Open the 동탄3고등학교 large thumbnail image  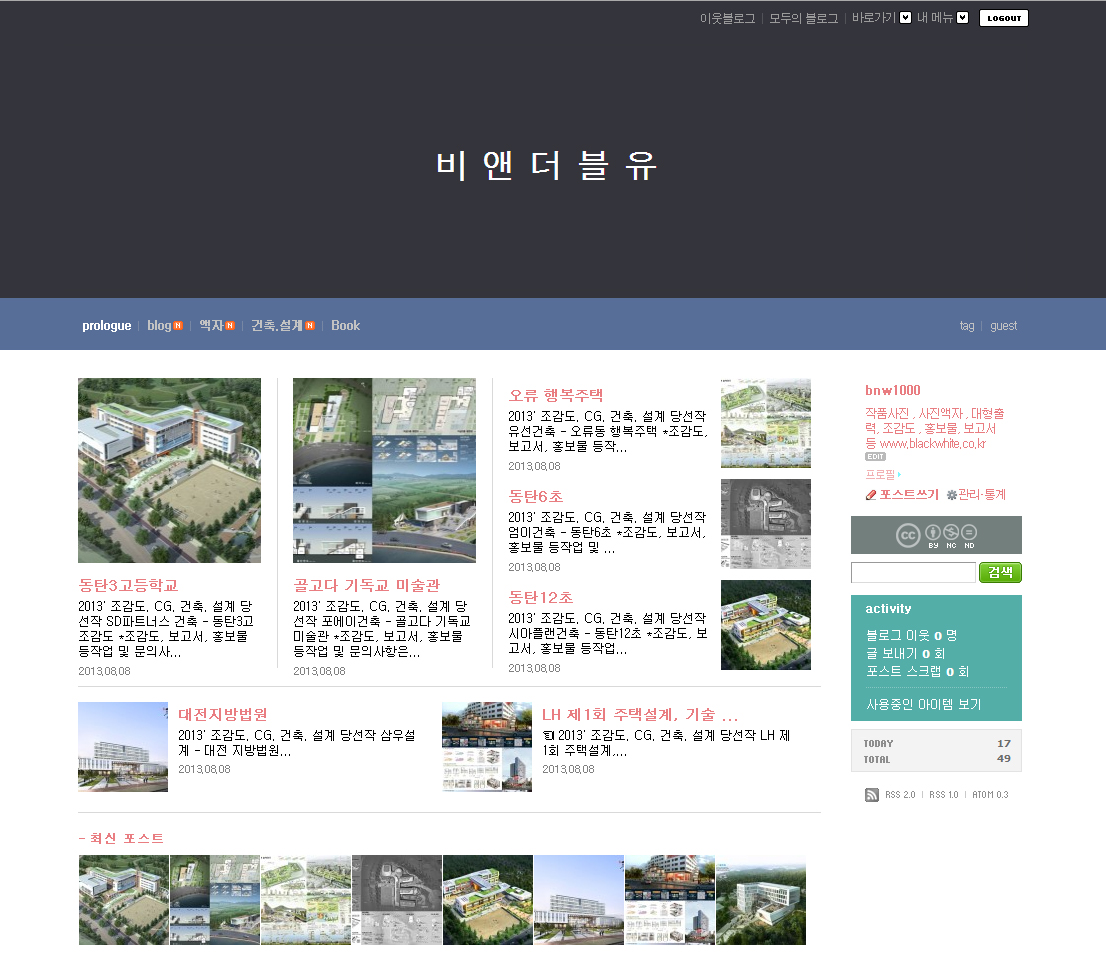[x=169, y=470]
